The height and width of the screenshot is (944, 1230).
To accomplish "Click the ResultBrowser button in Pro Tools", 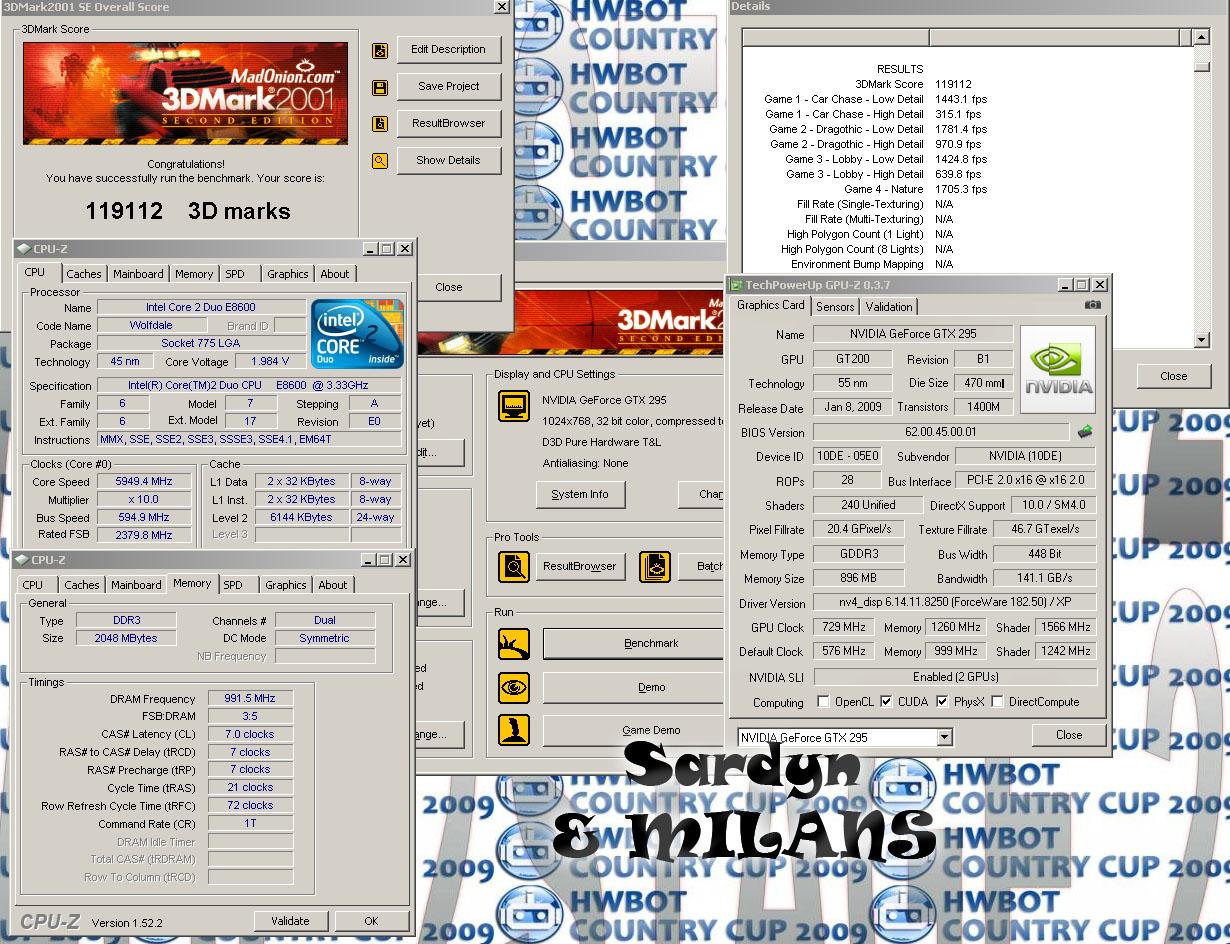I will 580,567.
